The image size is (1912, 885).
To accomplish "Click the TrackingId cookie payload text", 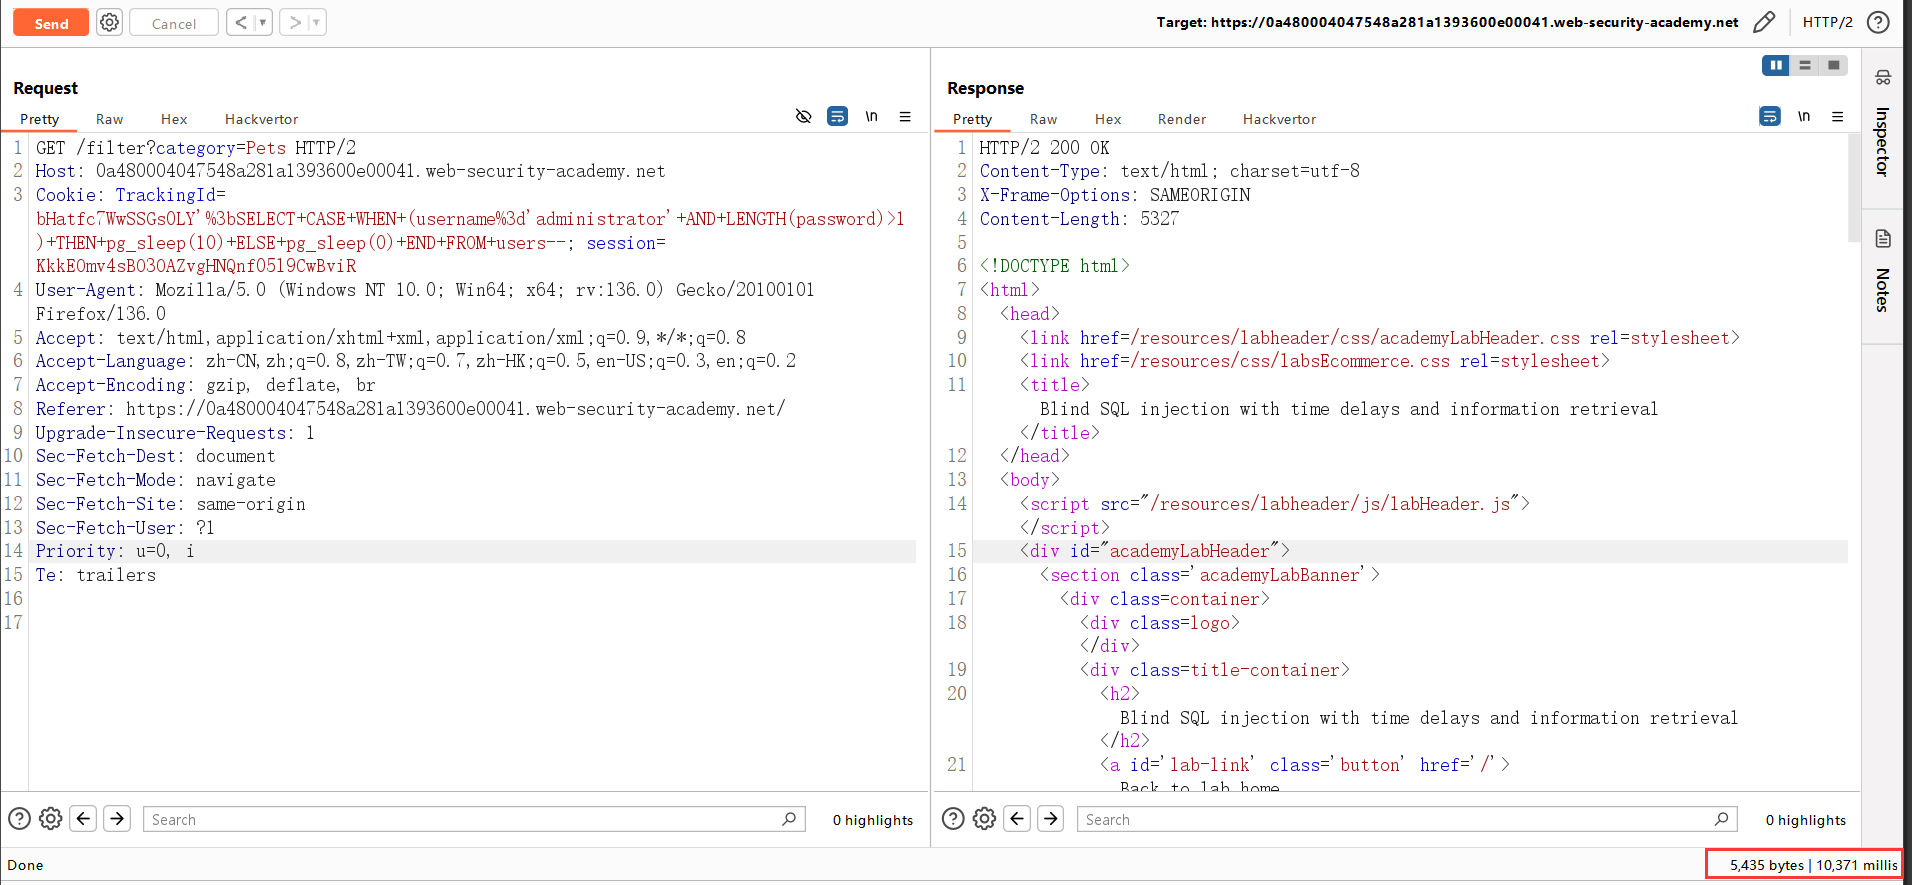I will 470,231.
